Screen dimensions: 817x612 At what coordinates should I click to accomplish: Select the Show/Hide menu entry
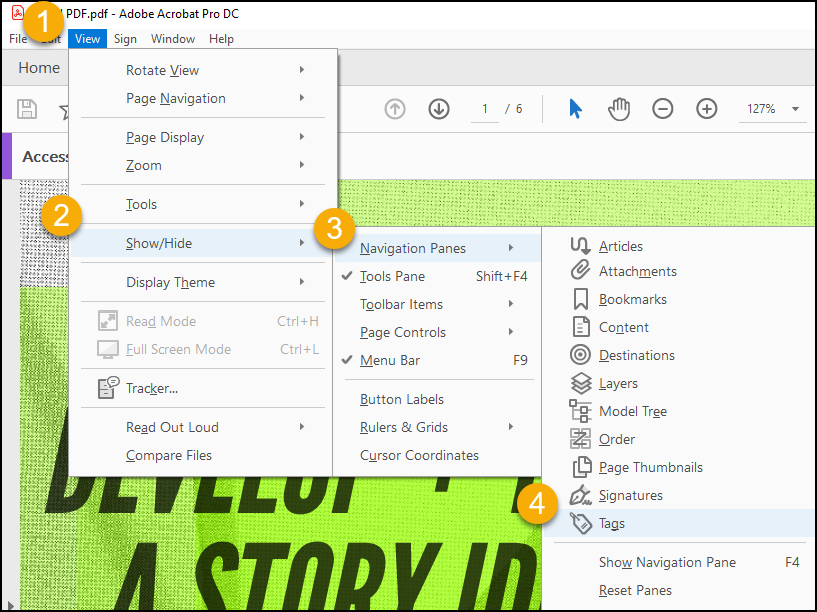201,243
